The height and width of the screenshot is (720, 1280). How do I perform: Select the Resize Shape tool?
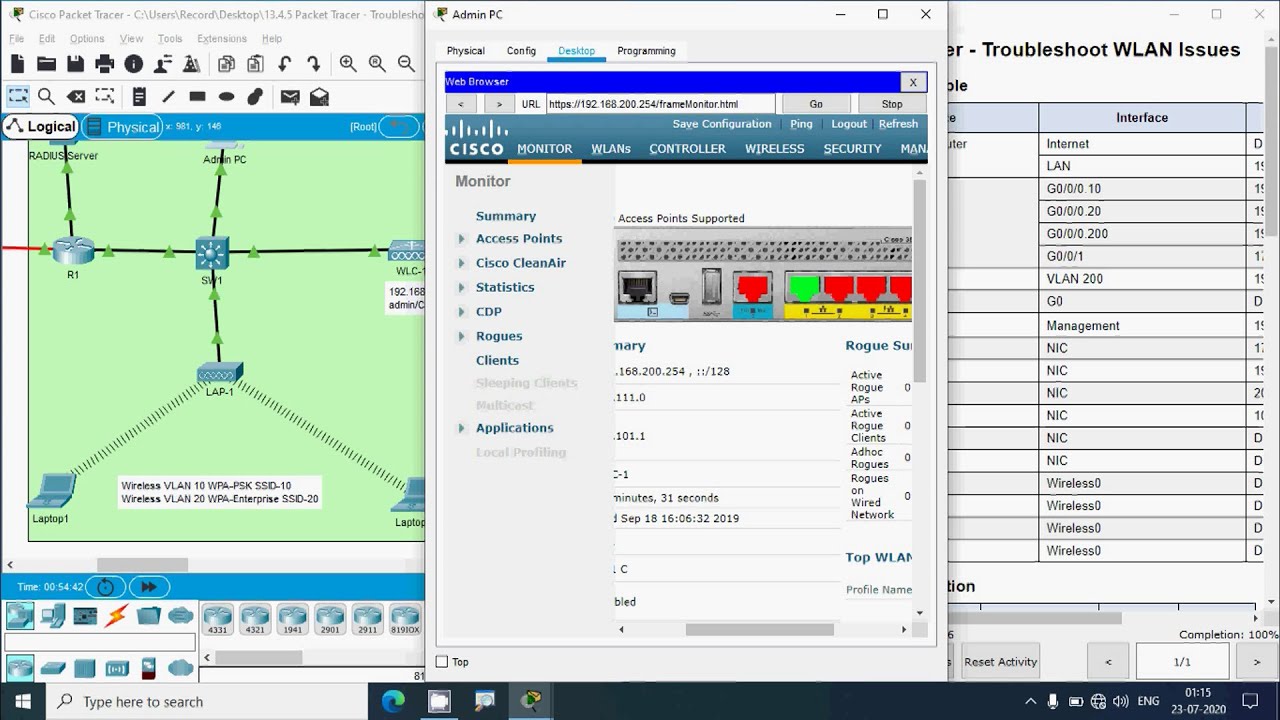104,96
